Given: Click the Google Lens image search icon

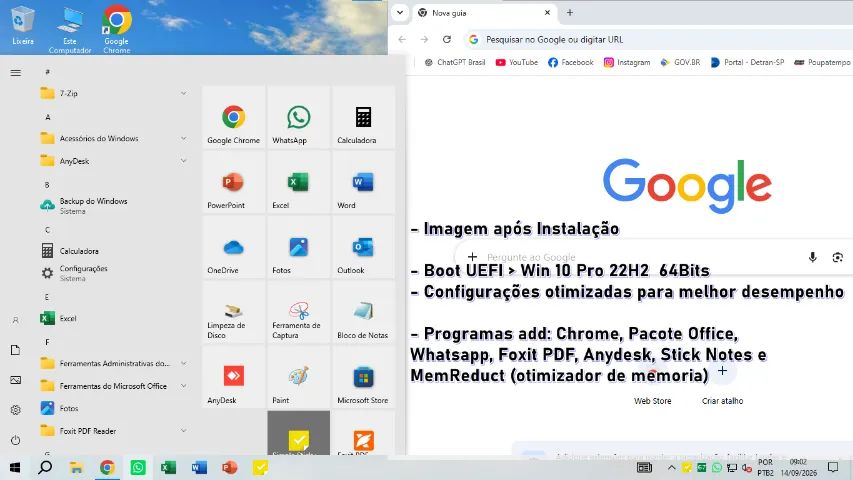Looking at the screenshot, I should point(838,257).
